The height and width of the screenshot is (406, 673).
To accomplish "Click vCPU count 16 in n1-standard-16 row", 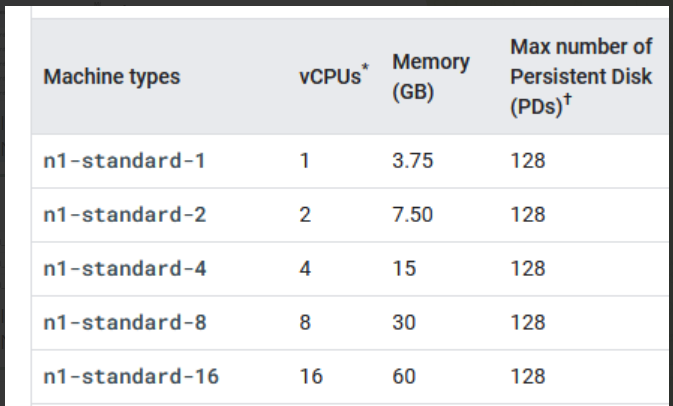I will (310, 376).
